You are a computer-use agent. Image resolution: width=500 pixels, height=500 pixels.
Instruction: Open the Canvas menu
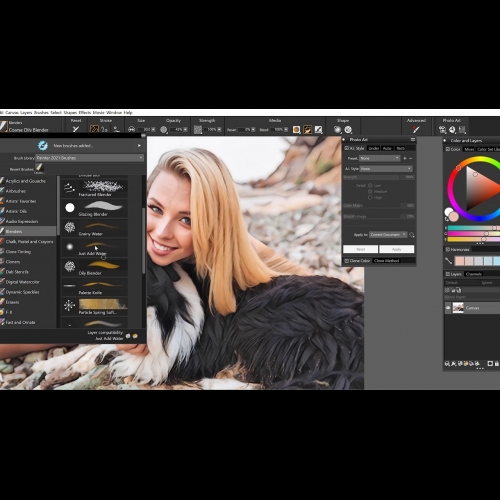tap(12, 113)
